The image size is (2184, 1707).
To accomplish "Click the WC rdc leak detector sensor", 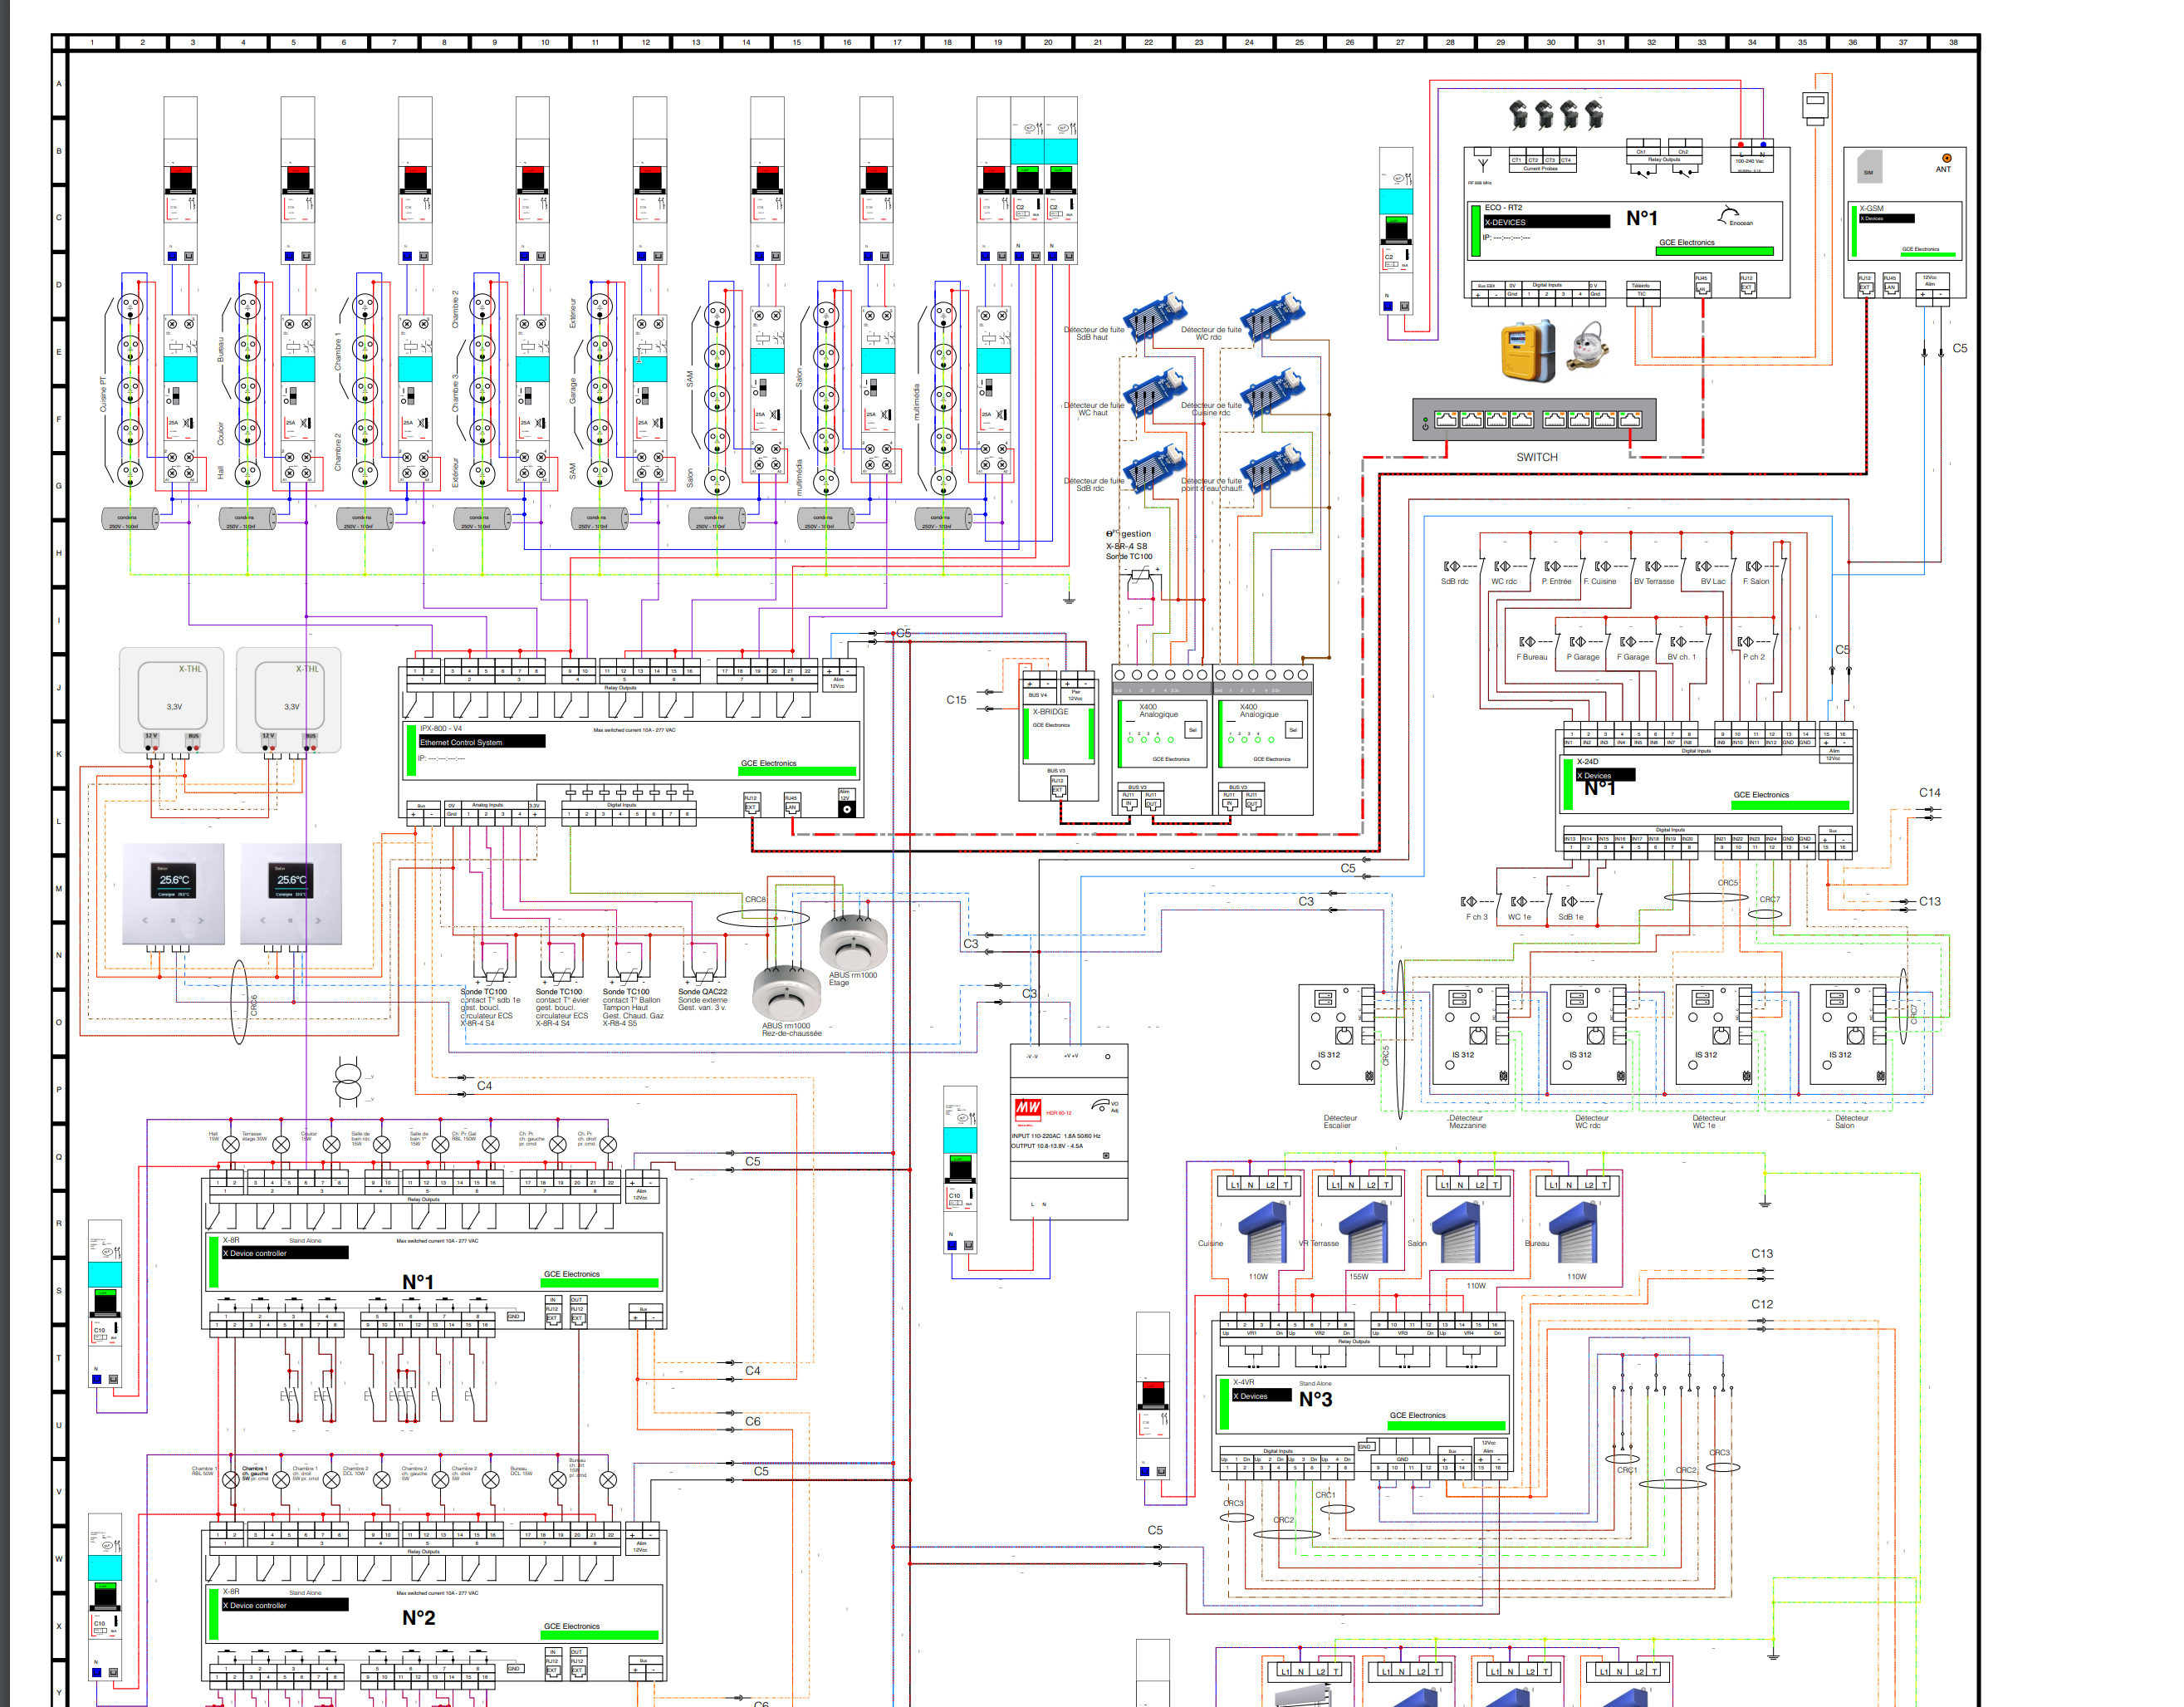I will (1273, 318).
